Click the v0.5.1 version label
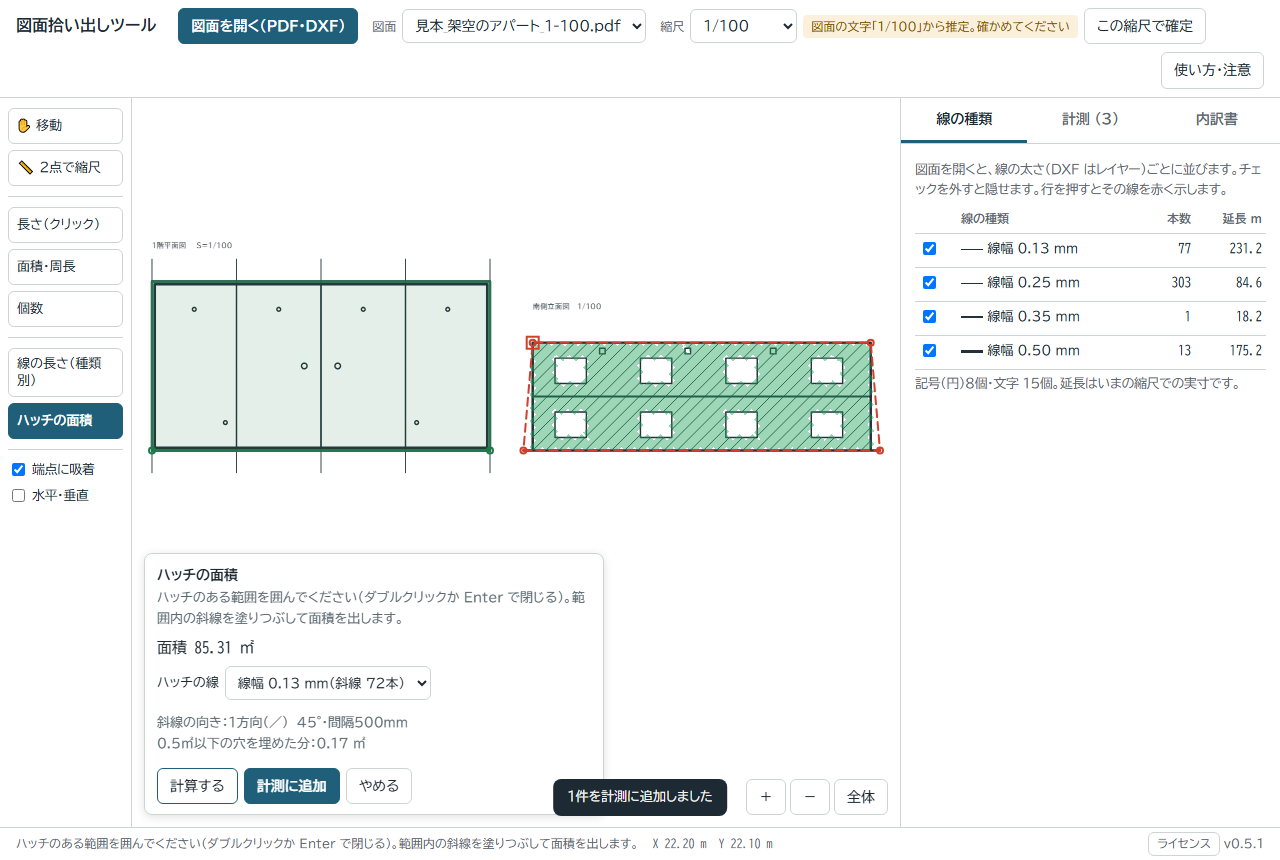1280x860 pixels. click(1245, 844)
